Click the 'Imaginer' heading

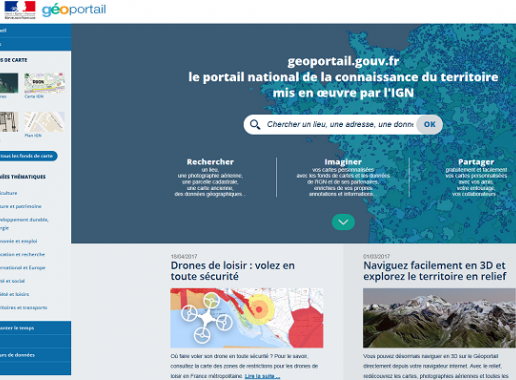click(x=343, y=162)
